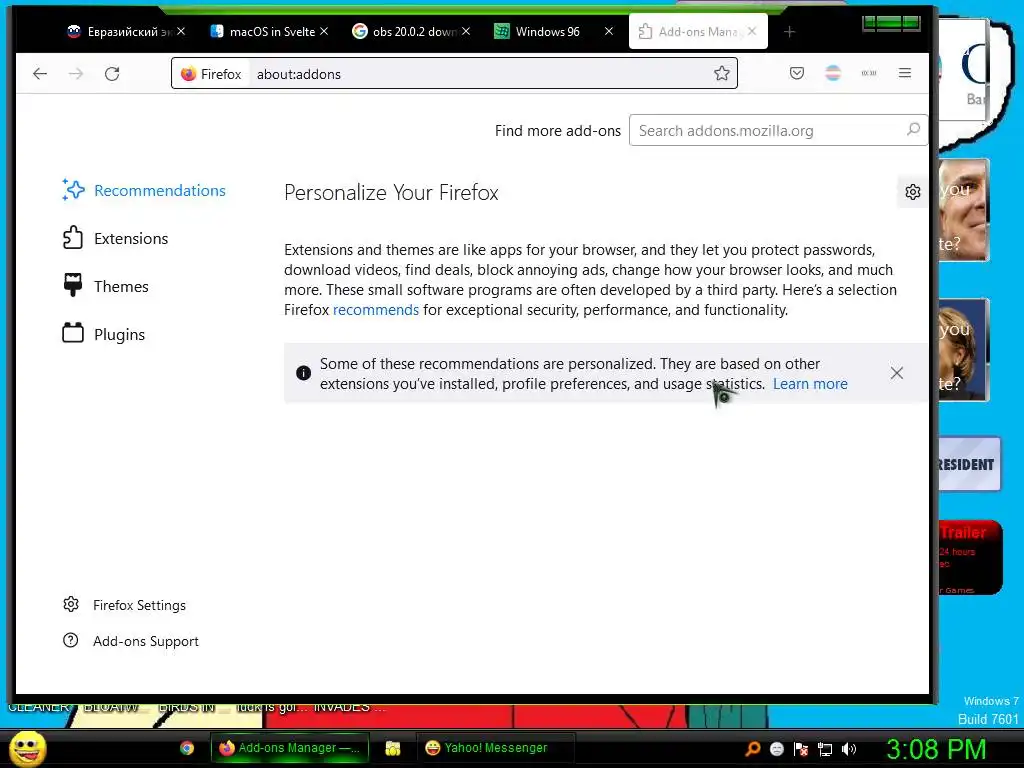Screen dimensions: 1024x768
Task: Dismiss the personalized recommendations notice
Action: tap(897, 373)
